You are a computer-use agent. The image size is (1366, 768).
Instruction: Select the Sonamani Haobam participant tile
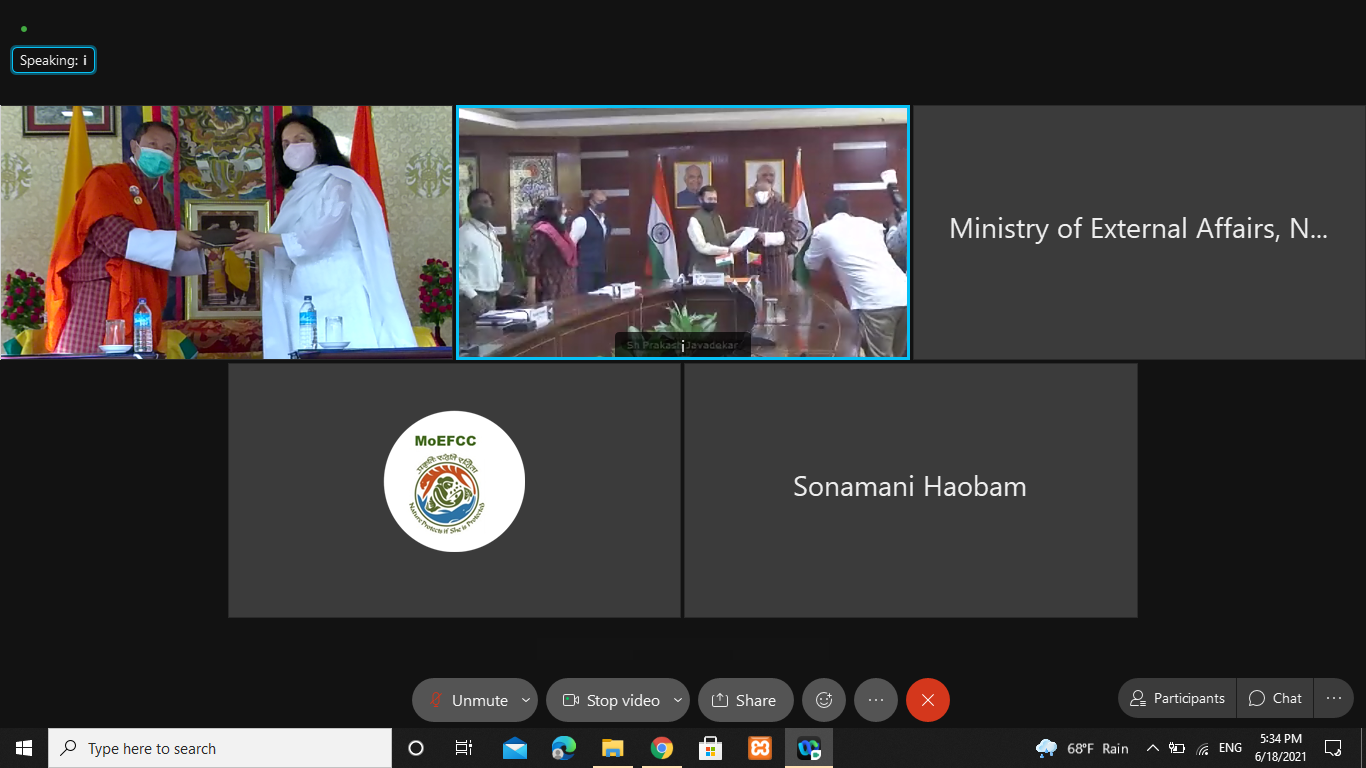(910, 489)
